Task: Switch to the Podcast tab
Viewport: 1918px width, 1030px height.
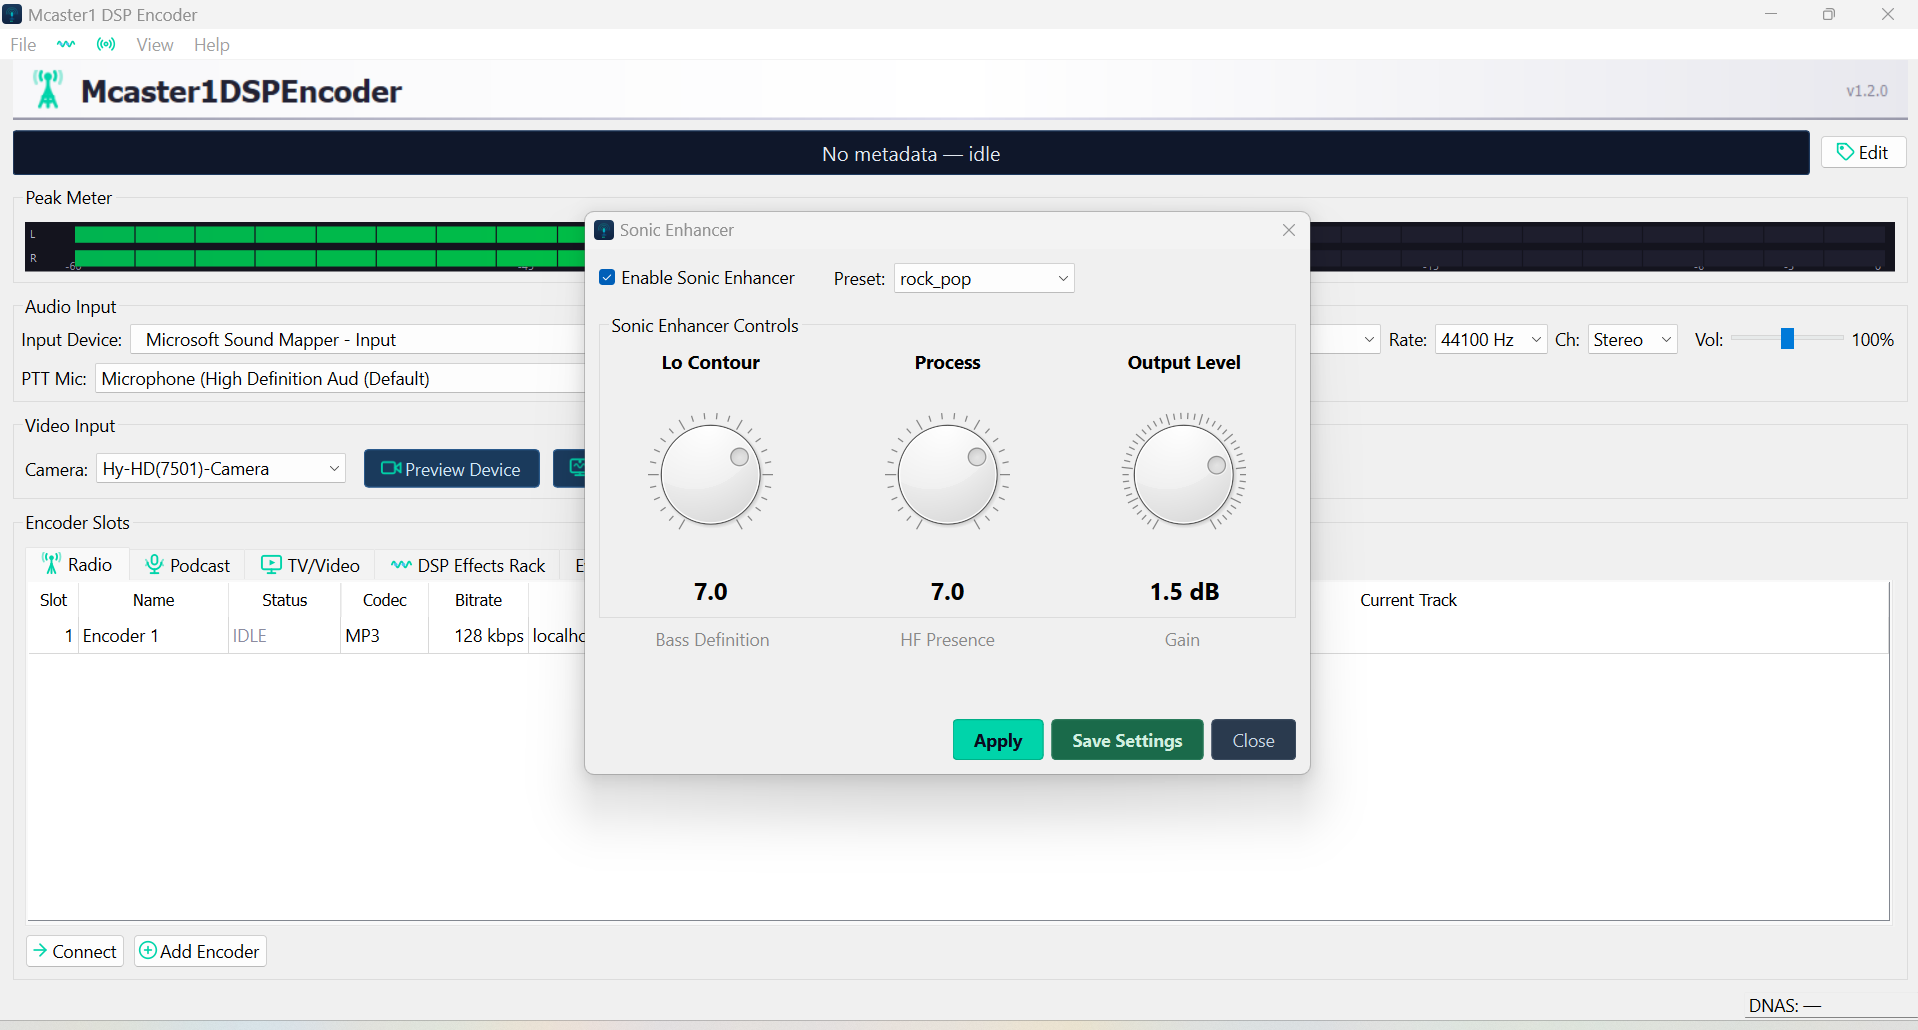Action: pyautogui.click(x=188, y=565)
